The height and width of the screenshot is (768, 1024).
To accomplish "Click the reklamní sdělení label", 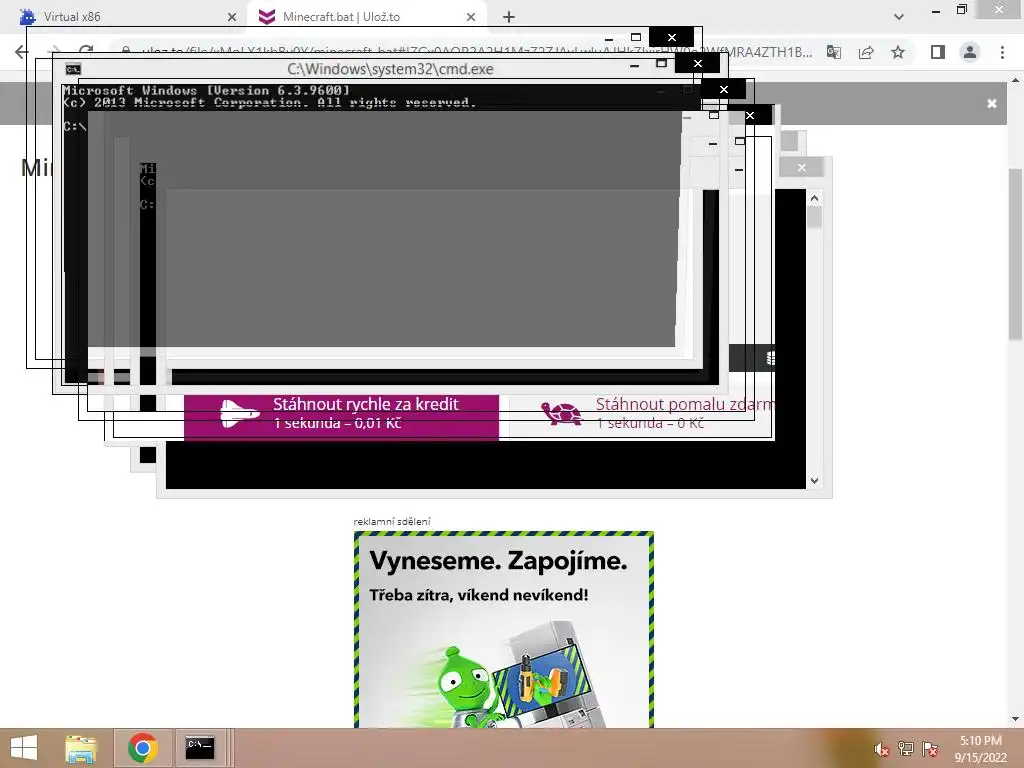I will pyautogui.click(x=392, y=521).
